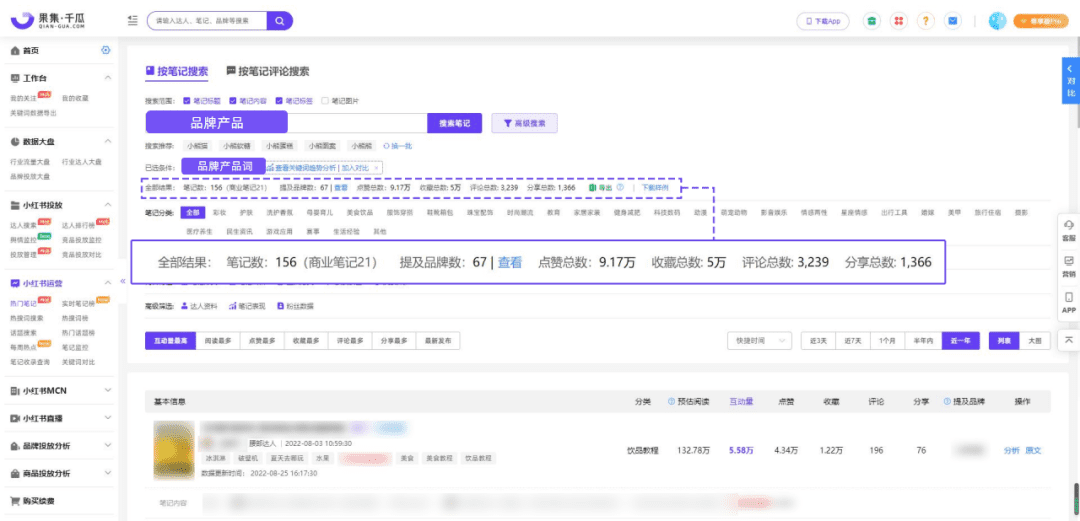Click the 预估阅读 info icon
This screenshot has width=1080, height=521.
tap(671, 401)
